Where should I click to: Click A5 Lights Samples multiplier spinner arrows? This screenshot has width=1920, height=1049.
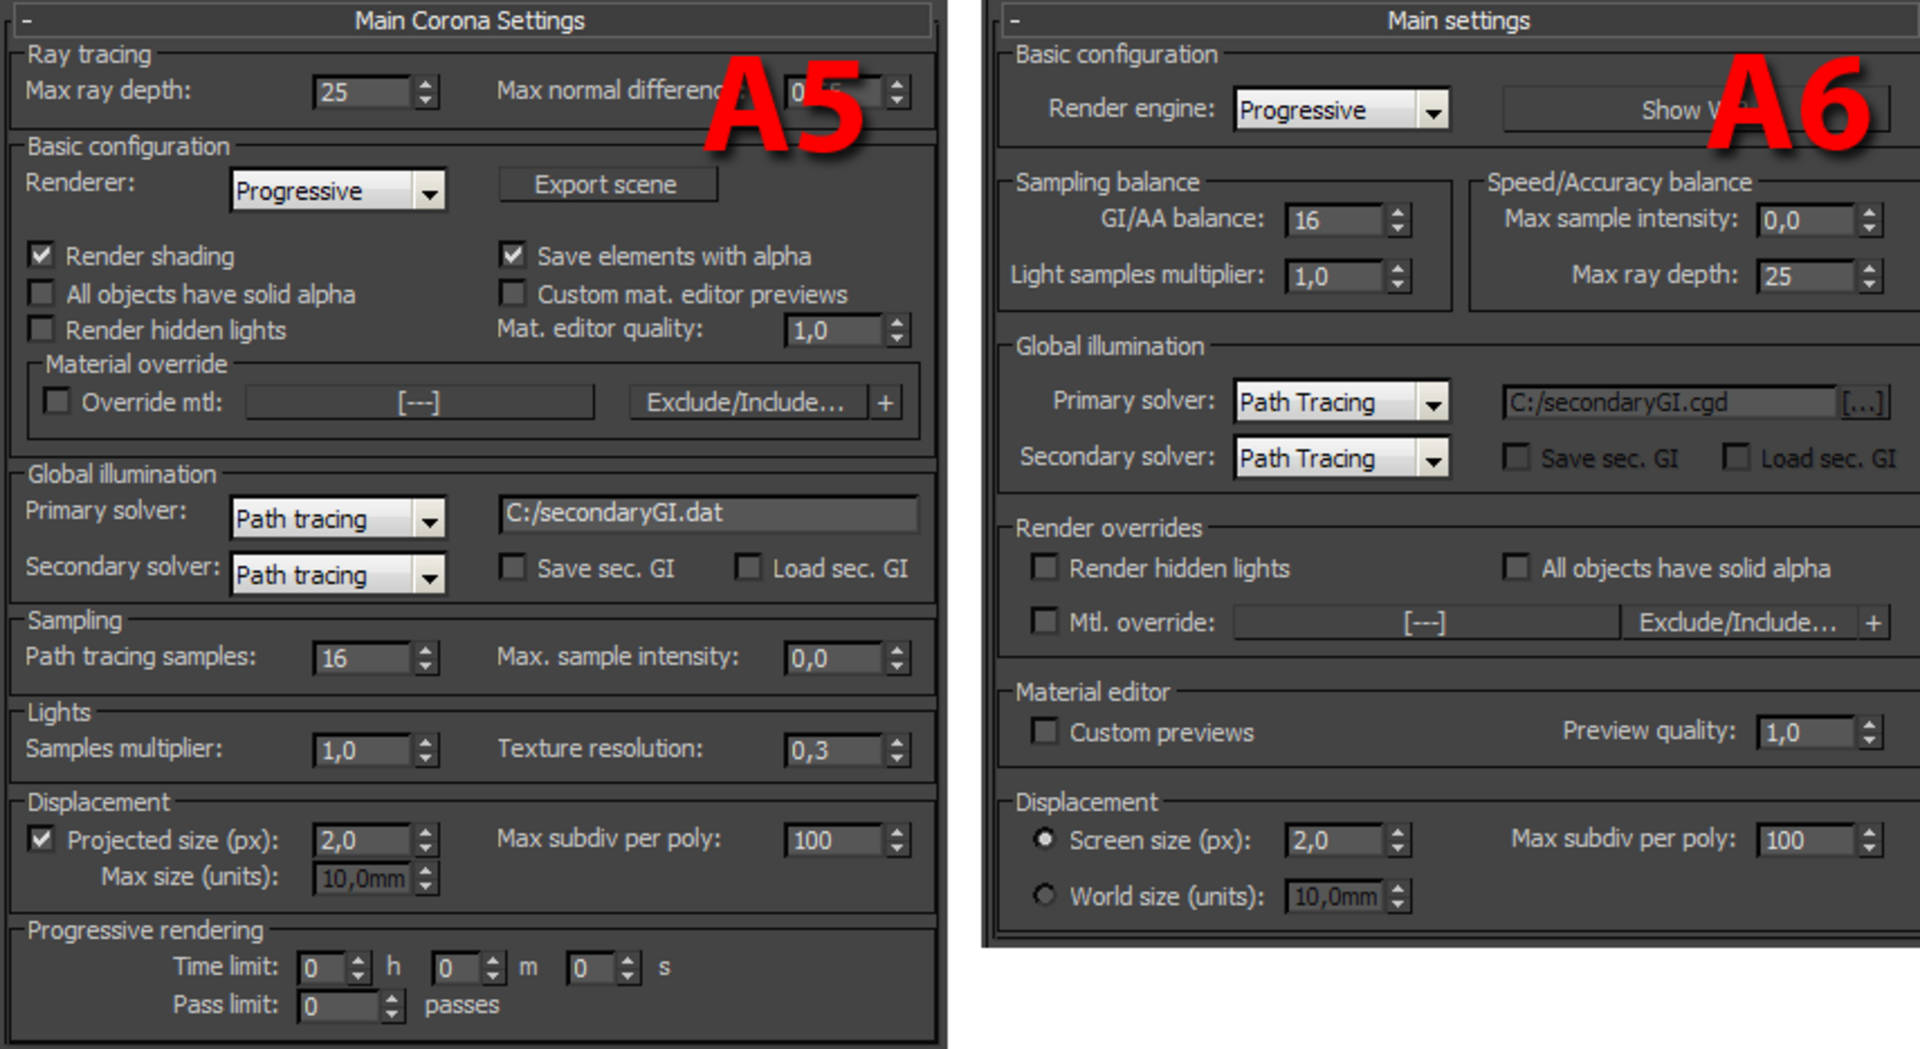point(426,750)
